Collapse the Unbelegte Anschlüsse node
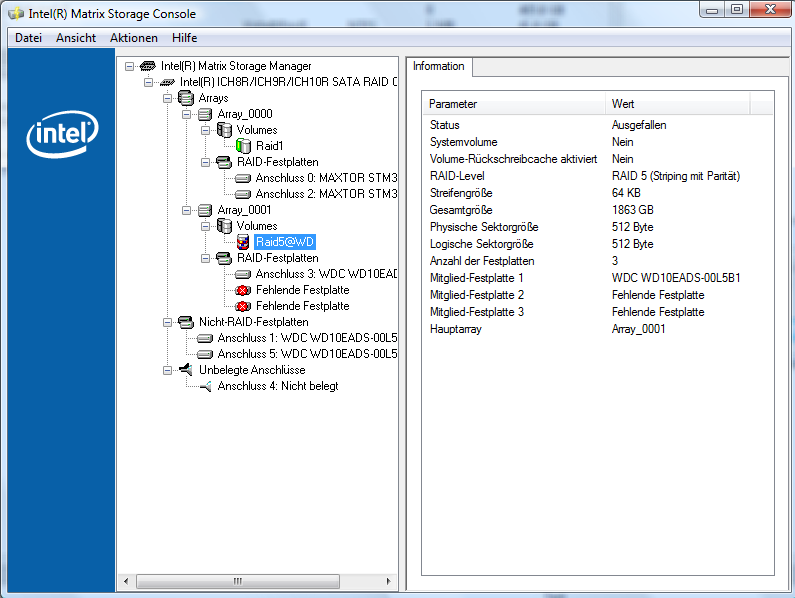The width and height of the screenshot is (795, 598). click(167, 370)
